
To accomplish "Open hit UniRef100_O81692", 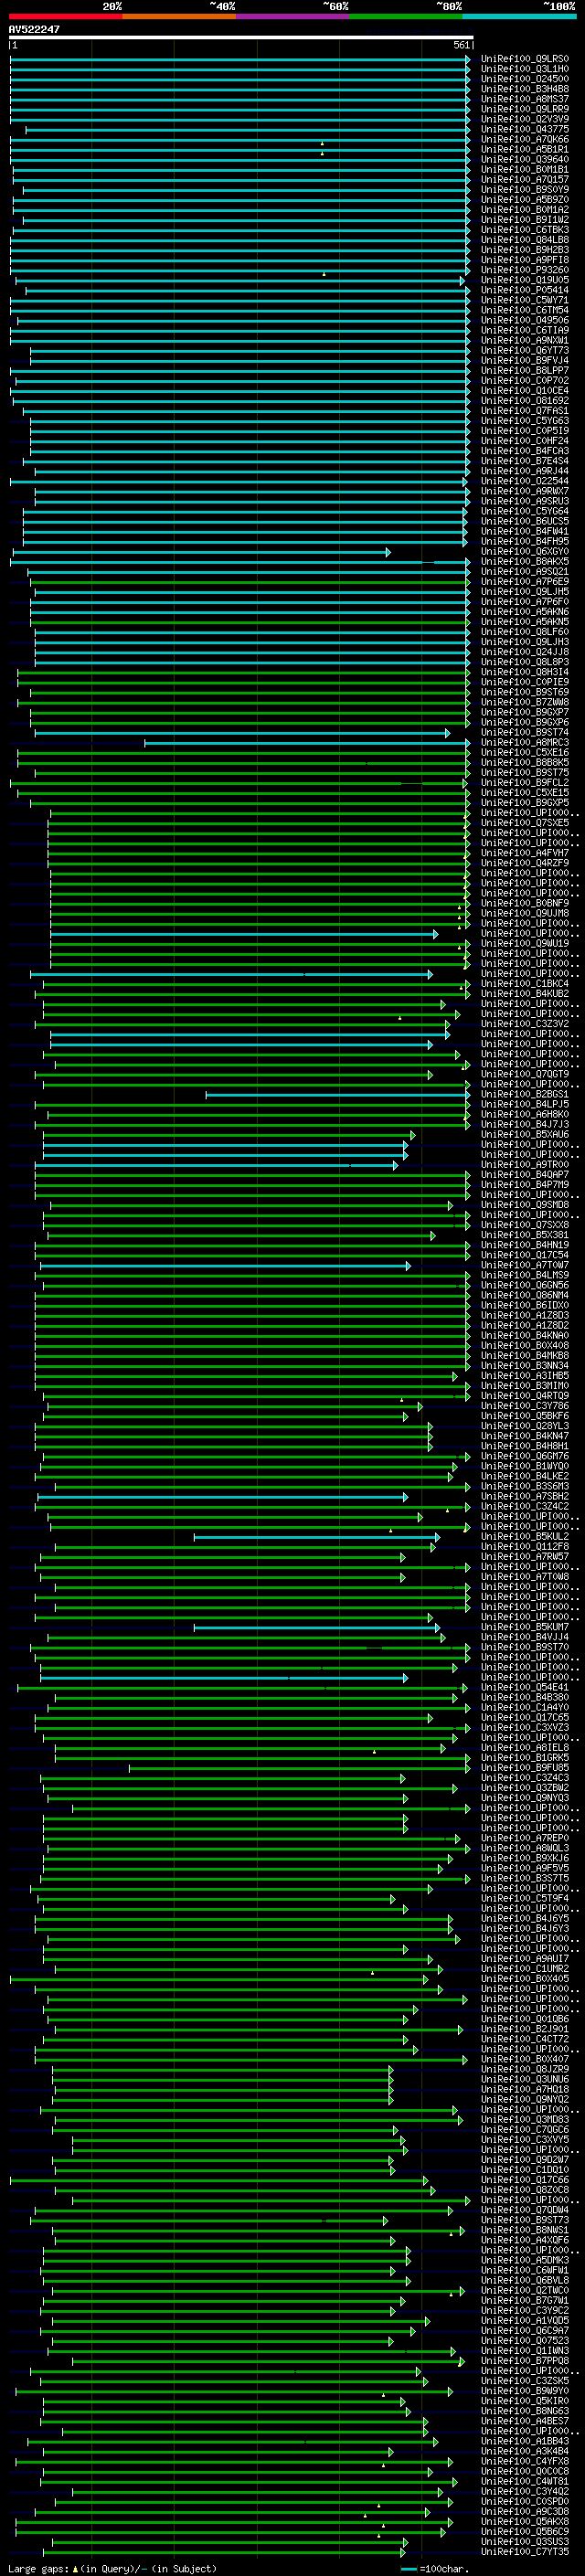I will point(525,401).
